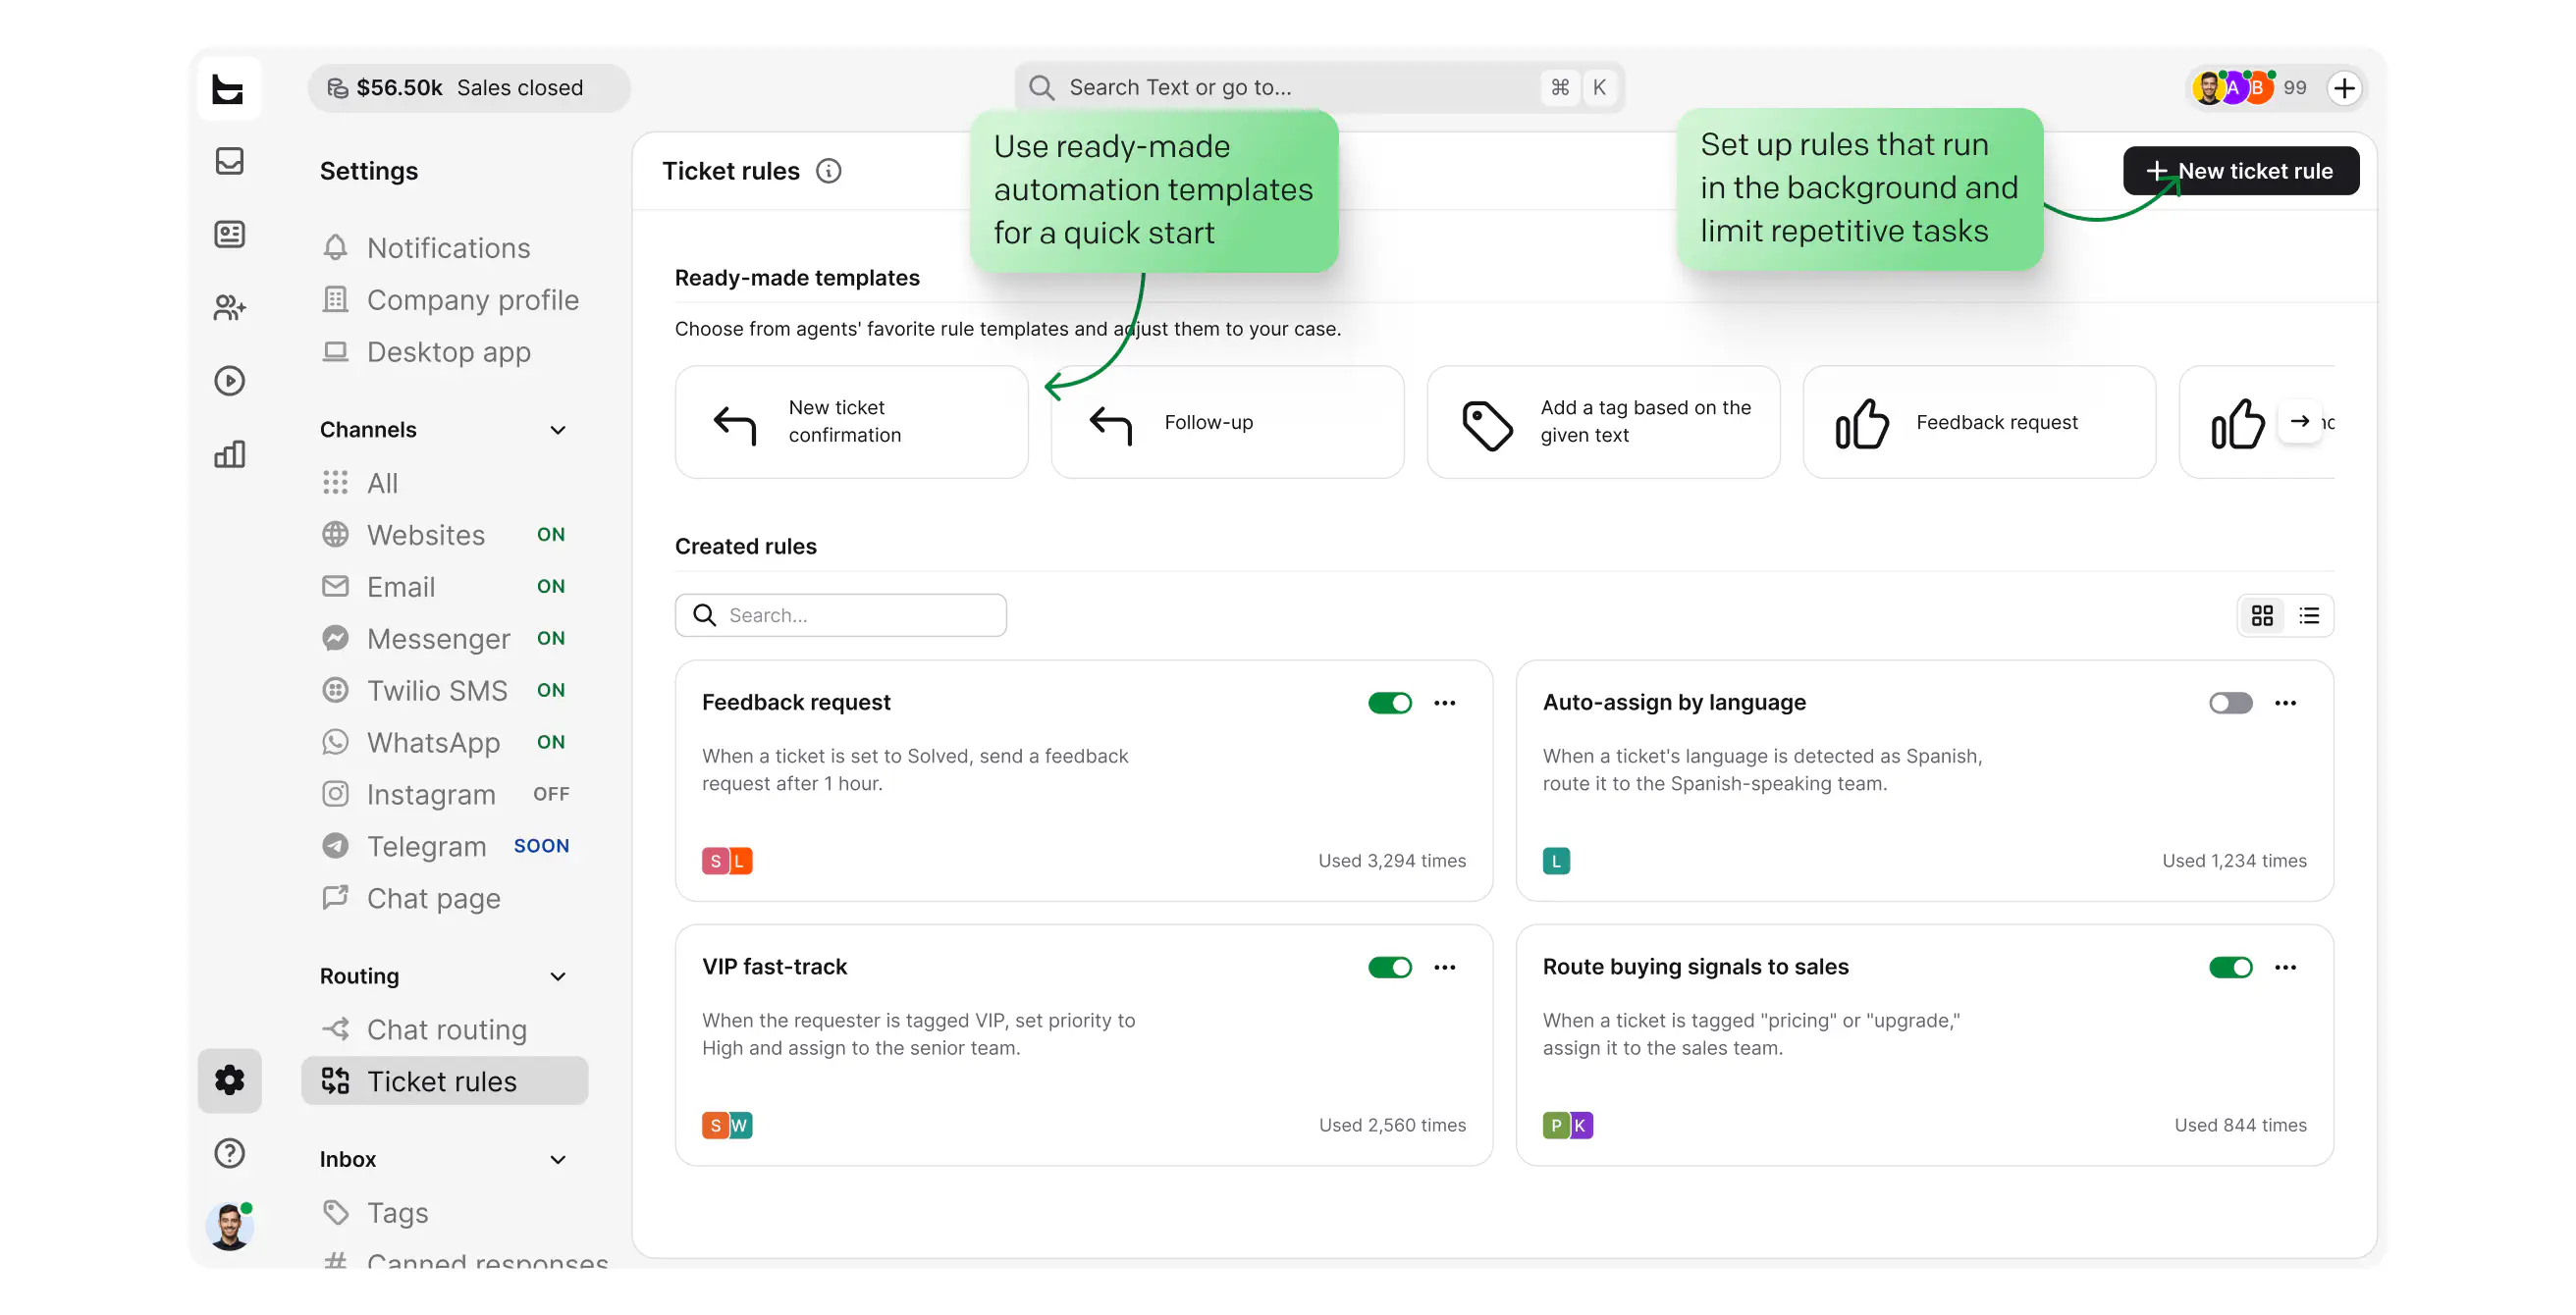Click the L agent badge on Auto-assign by language
This screenshot has width=2576, height=1315.
[1556, 861]
